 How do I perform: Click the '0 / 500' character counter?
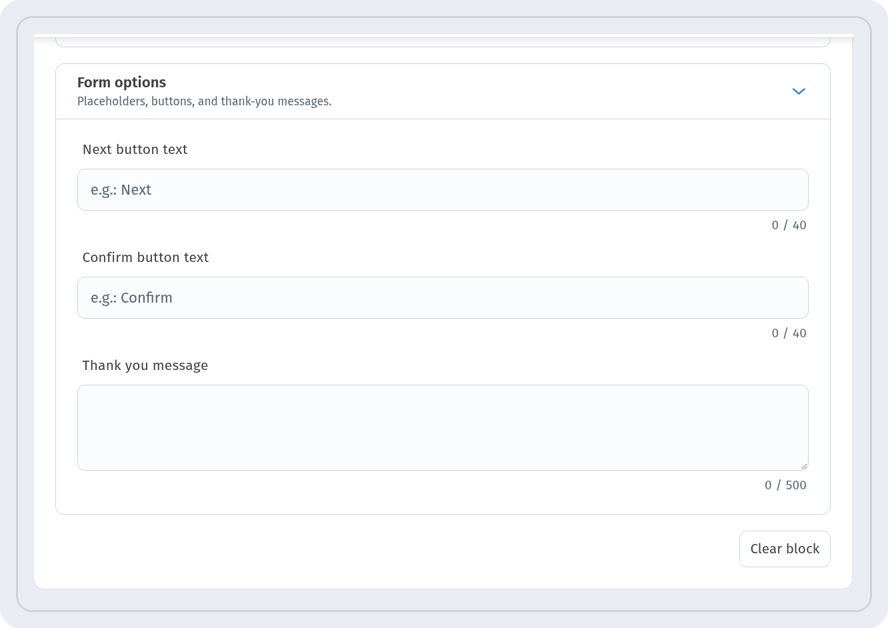[785, 485]
